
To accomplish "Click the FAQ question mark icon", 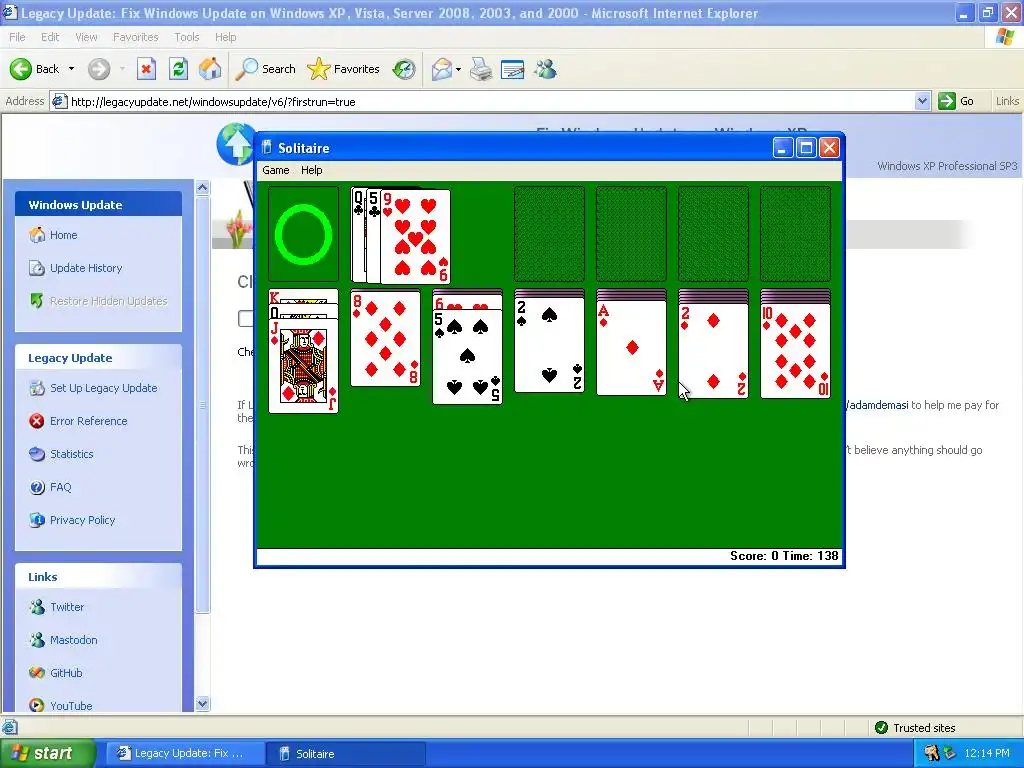I will (x=37, y=487).
